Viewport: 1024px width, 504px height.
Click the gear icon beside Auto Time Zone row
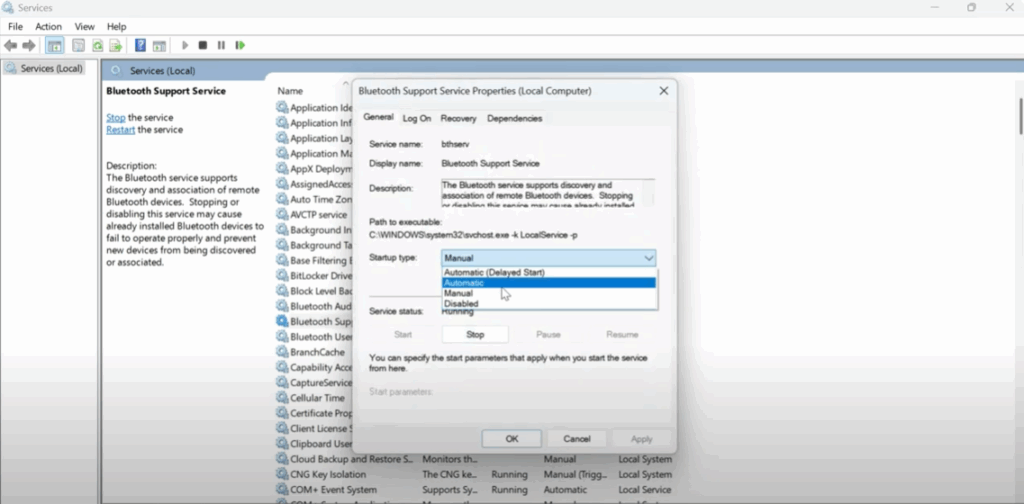282,199
